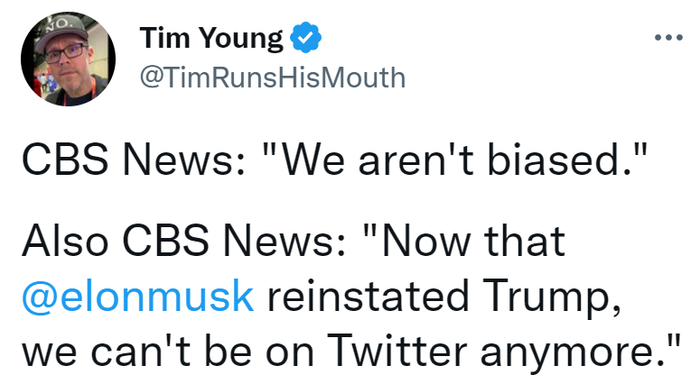Click the word 'Trump' in the tweet text

click(550, 298)
